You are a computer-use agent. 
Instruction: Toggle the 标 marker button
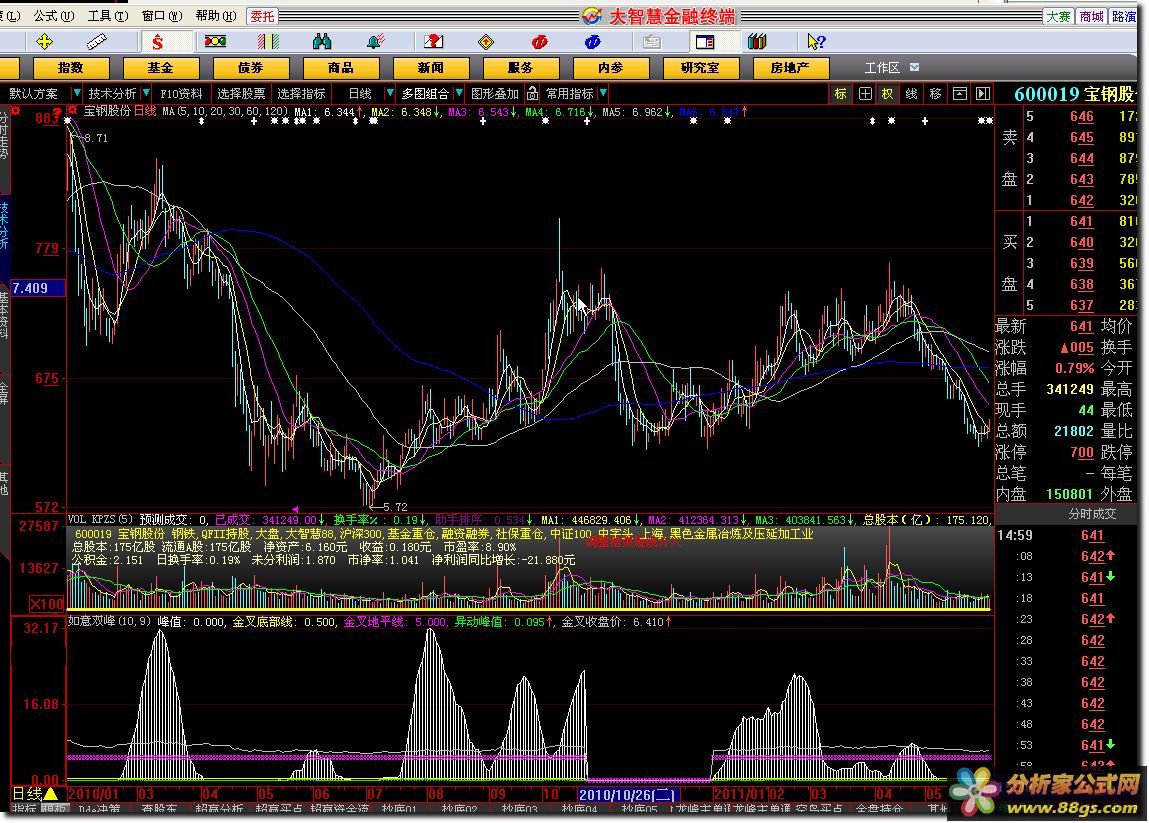840,94
